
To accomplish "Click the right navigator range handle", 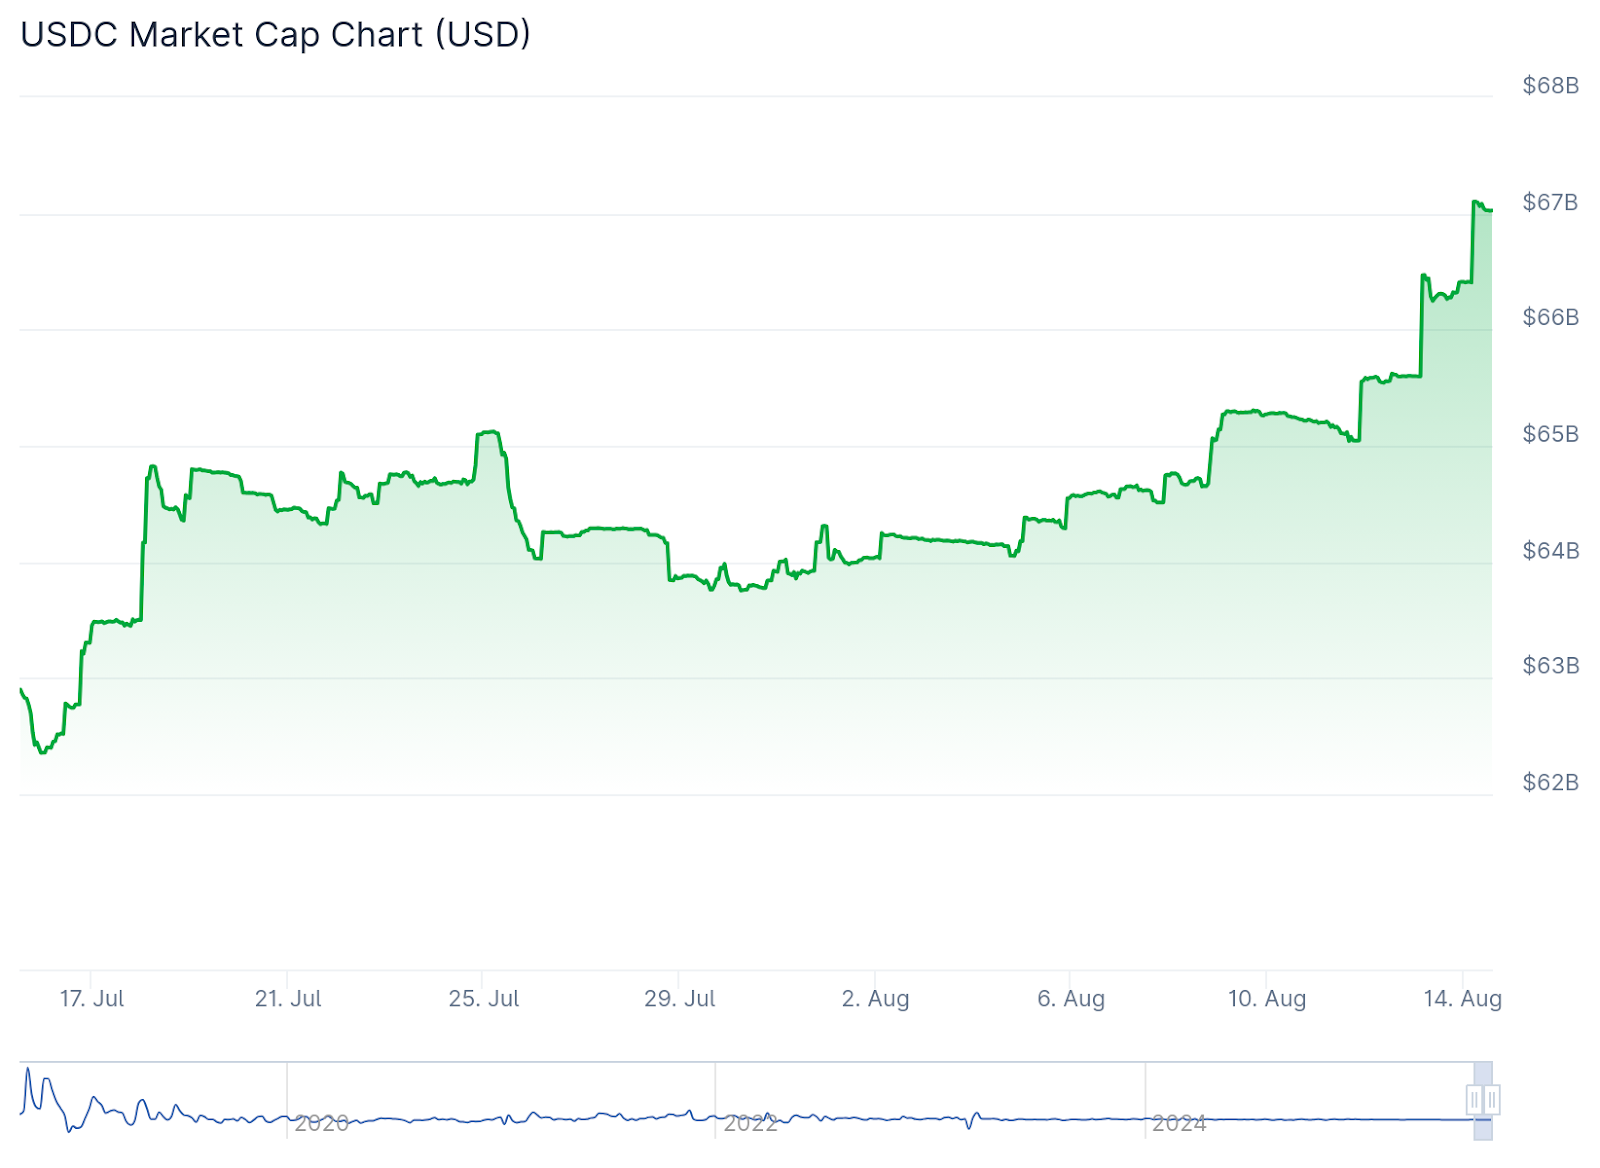I will tap(1491, 1100).
